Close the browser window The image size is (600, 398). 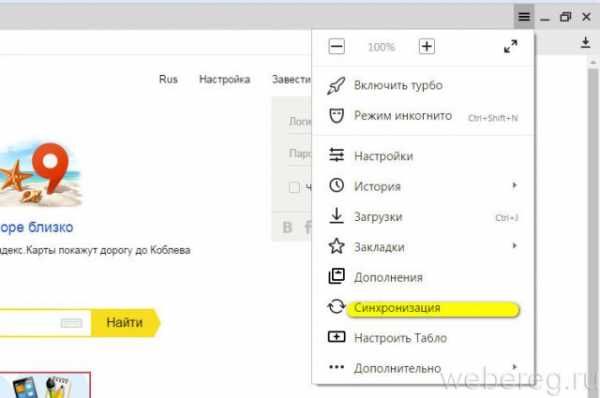586,17
